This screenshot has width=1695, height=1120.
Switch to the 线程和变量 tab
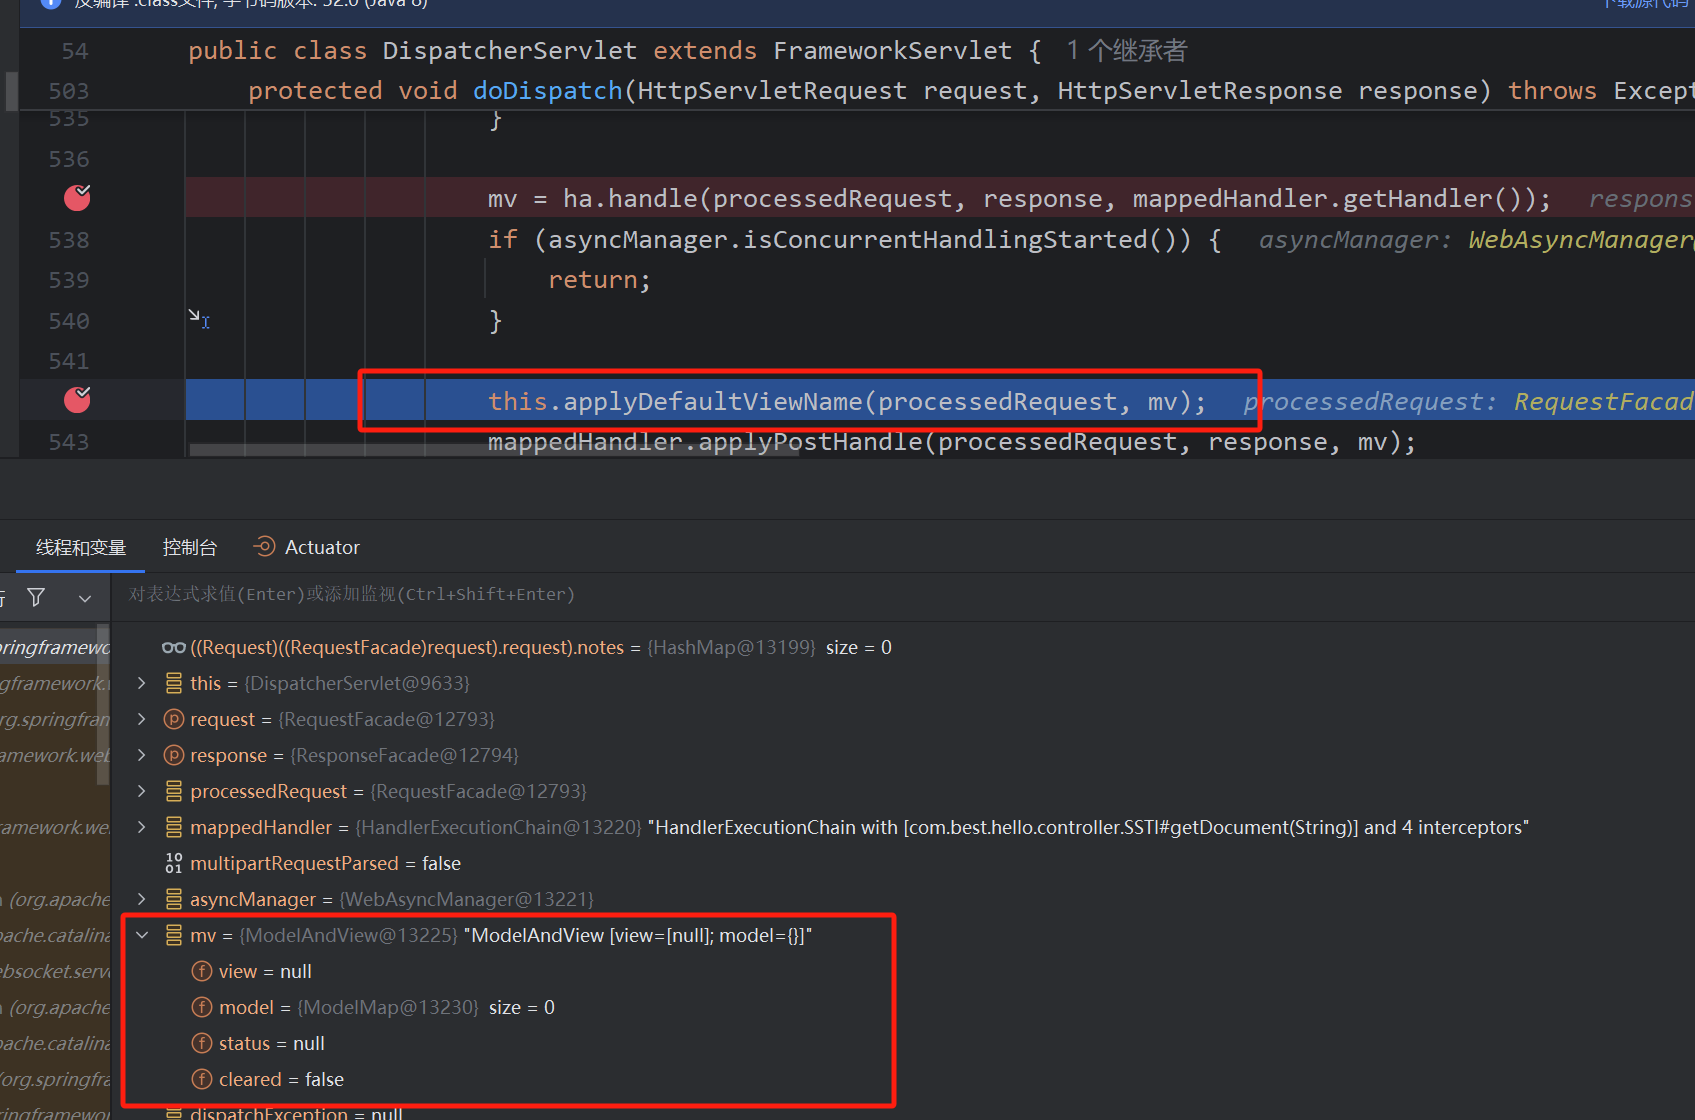pos(81,547)
